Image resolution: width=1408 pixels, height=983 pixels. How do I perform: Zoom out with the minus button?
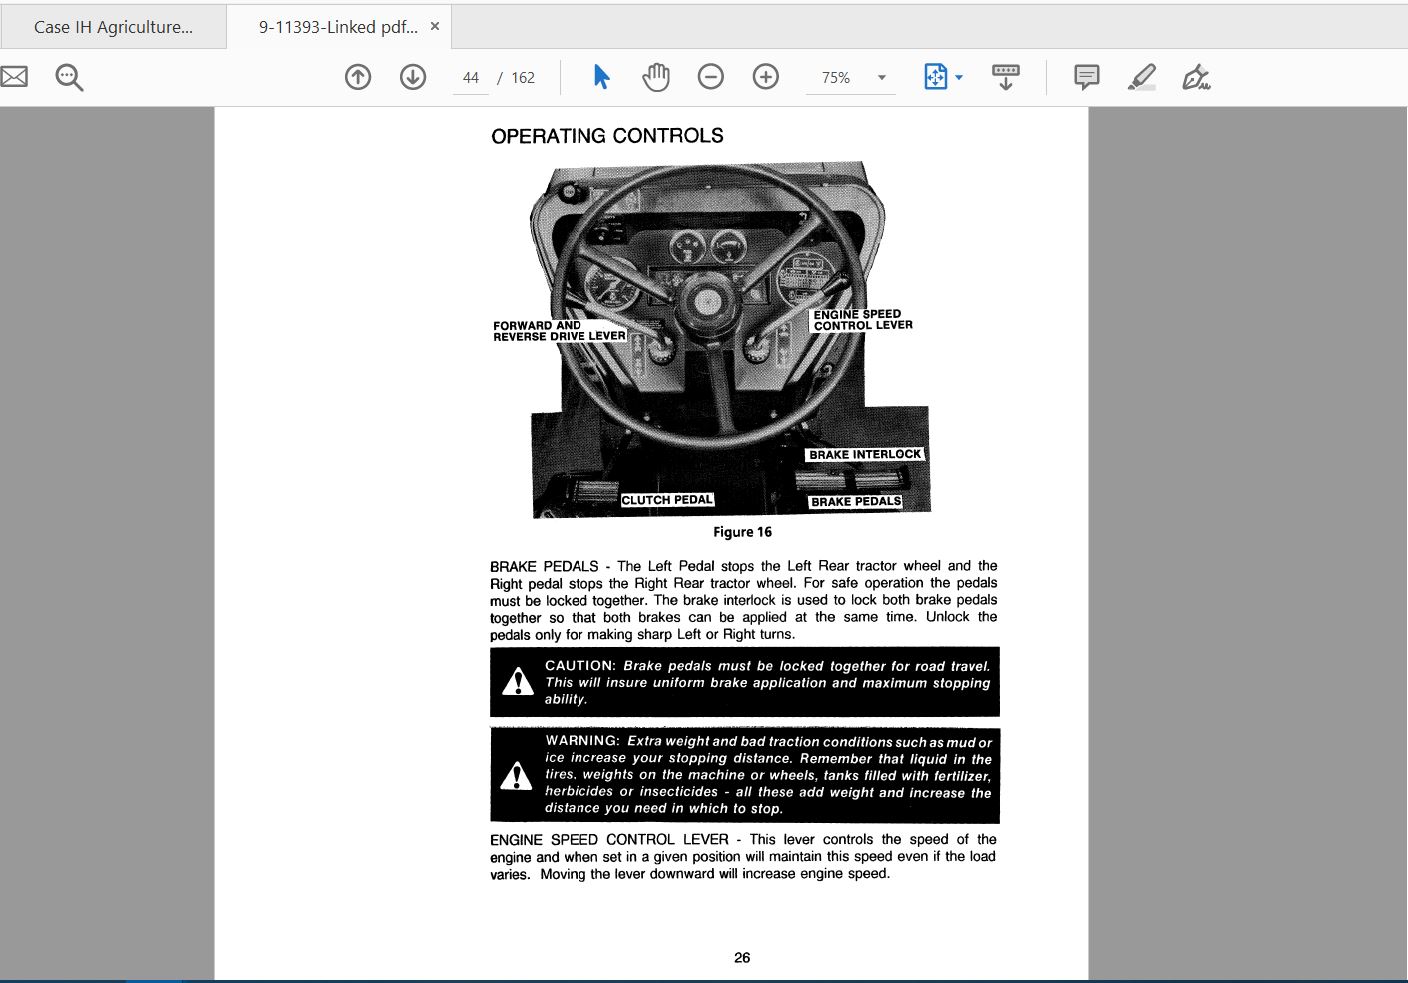tap(710, 76)
